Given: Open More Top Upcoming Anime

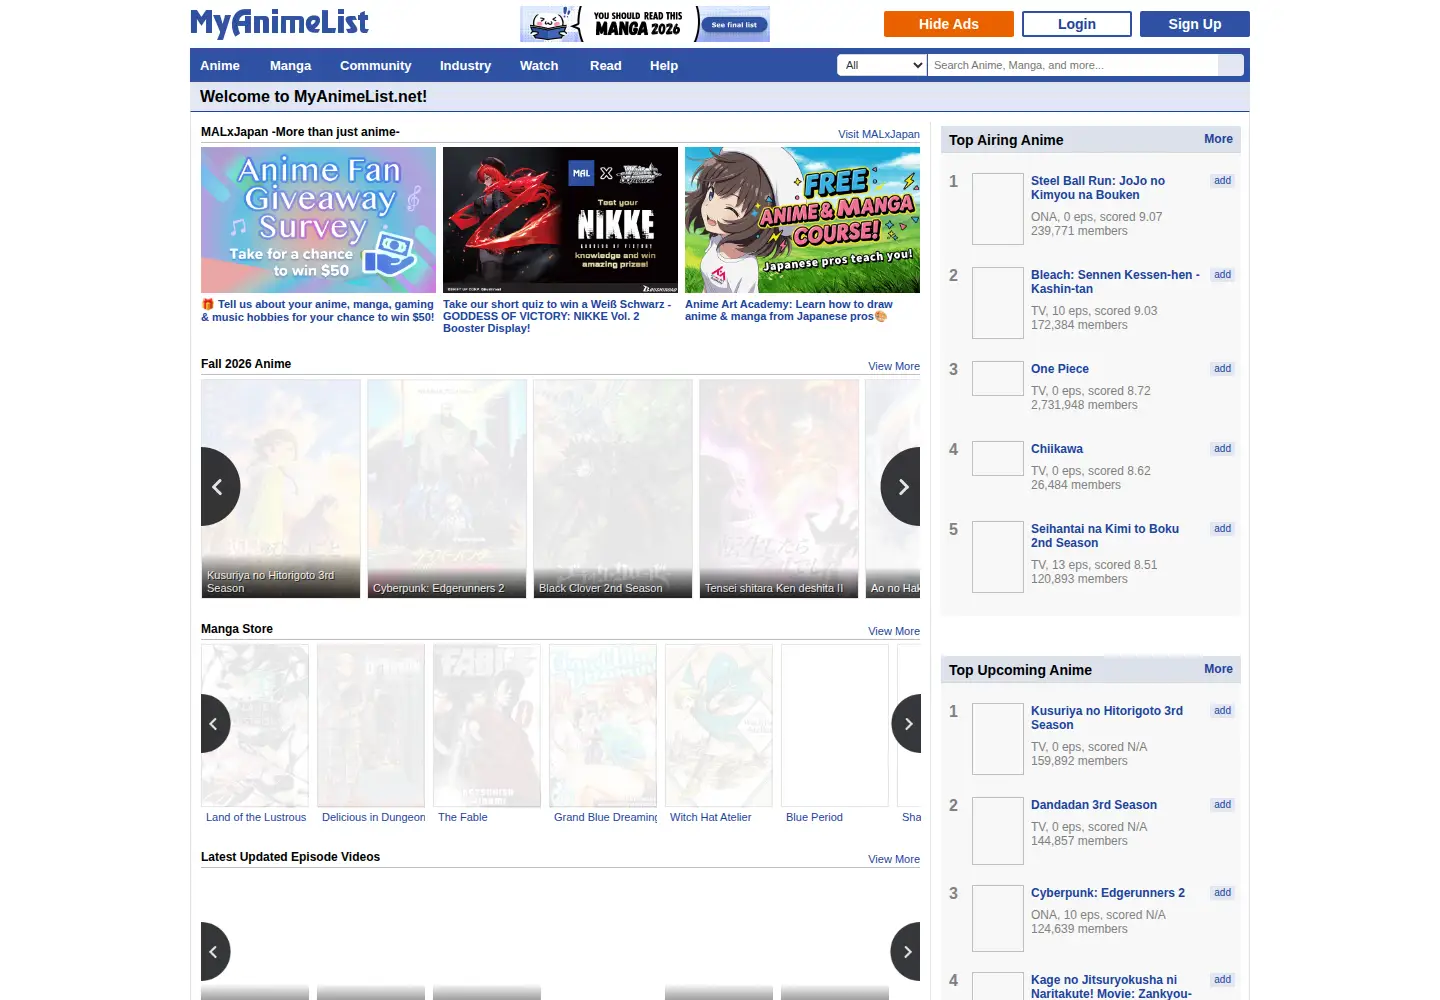Looking at the screenshot, I should (1218, 669).
